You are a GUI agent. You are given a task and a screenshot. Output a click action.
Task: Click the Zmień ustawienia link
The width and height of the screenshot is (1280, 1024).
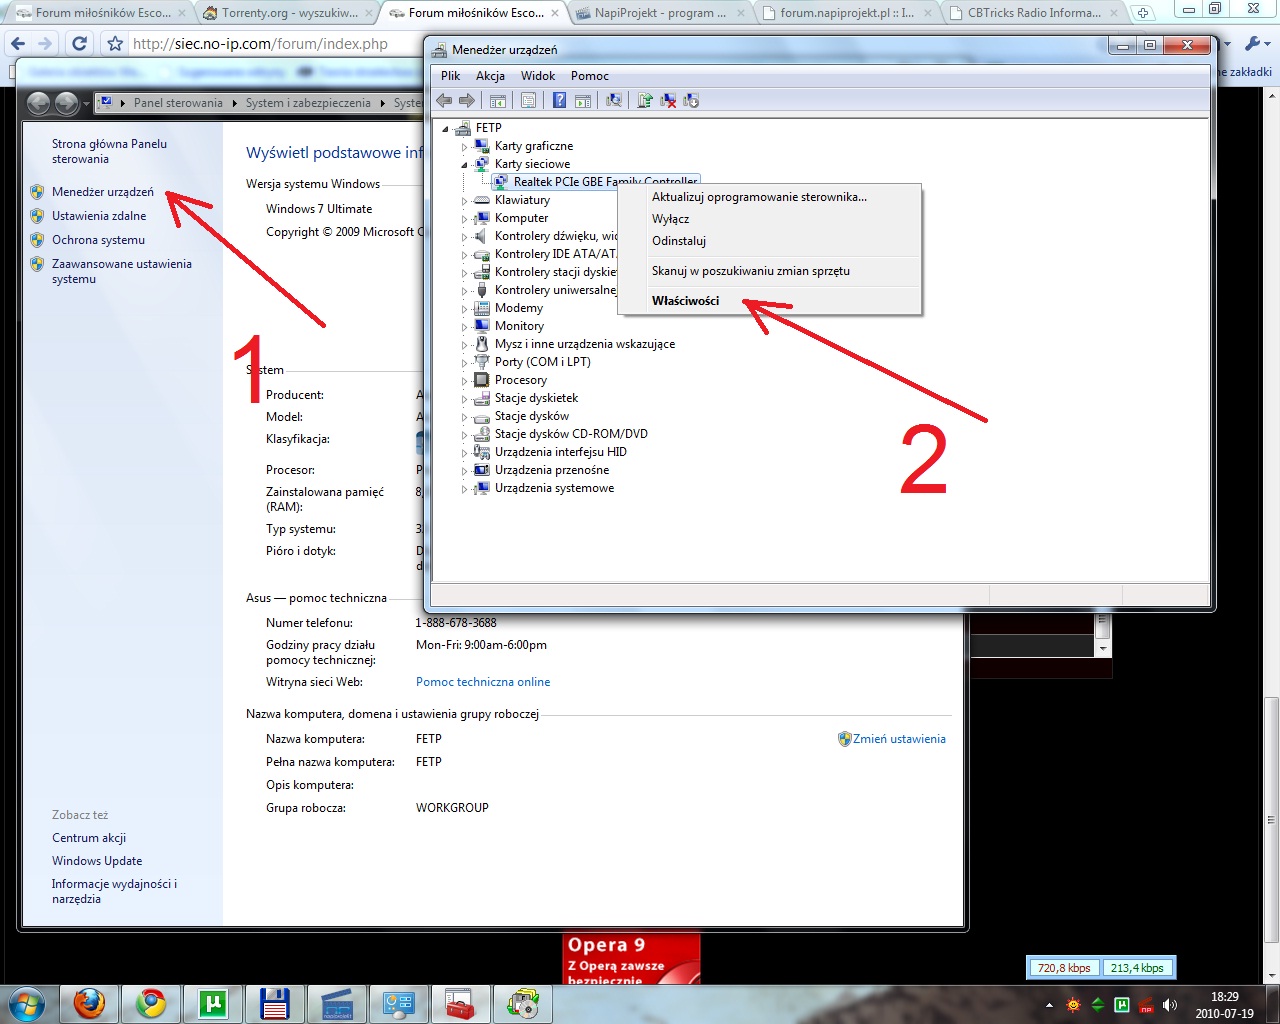tap(898, 739)
